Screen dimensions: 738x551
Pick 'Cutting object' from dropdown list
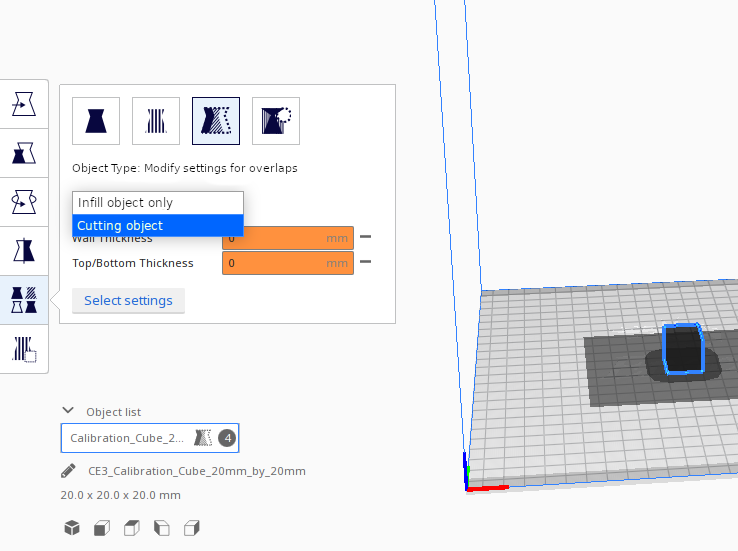point(158,225)
